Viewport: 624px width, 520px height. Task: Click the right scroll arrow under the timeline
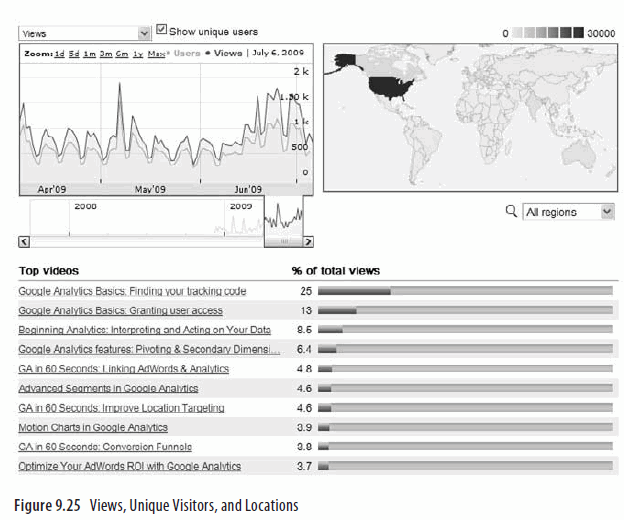point(308,241)
